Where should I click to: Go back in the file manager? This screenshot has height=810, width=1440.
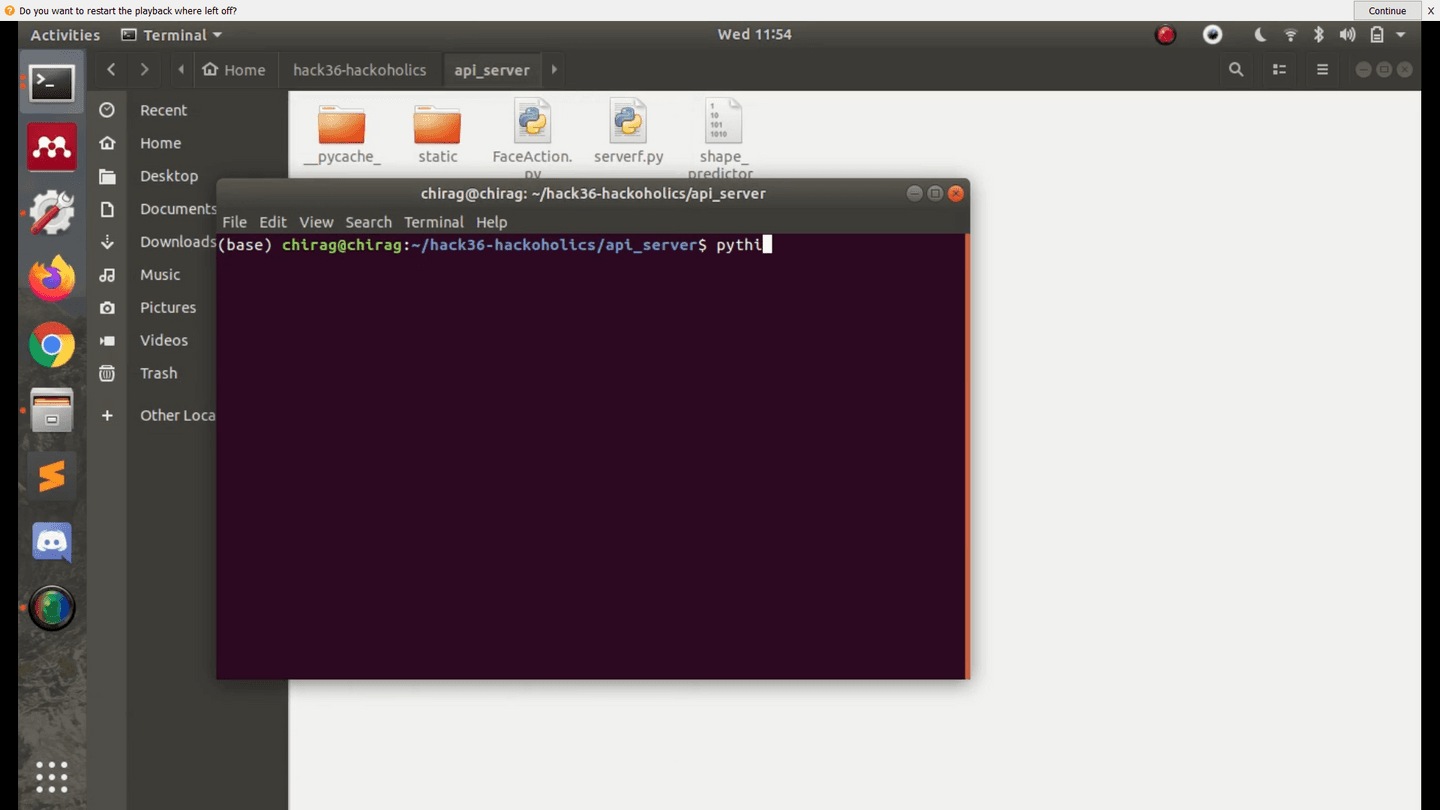pos(111,69)
